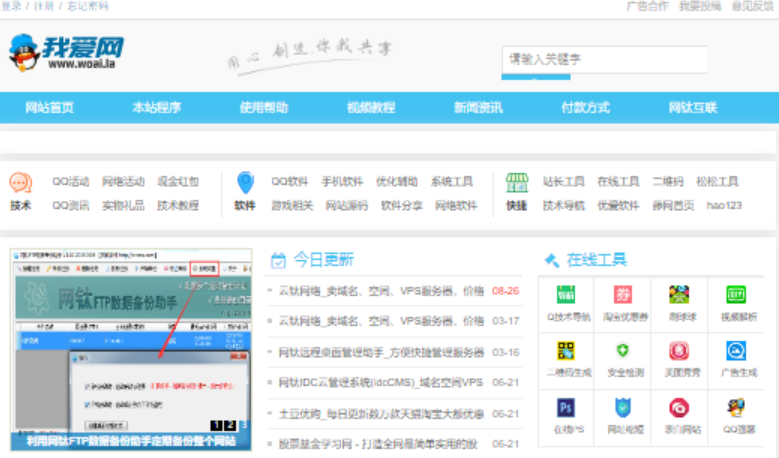This screenshot has width=779, height=458.
Task: Launch the 安全检测 security shield icon
Action: 622,352
